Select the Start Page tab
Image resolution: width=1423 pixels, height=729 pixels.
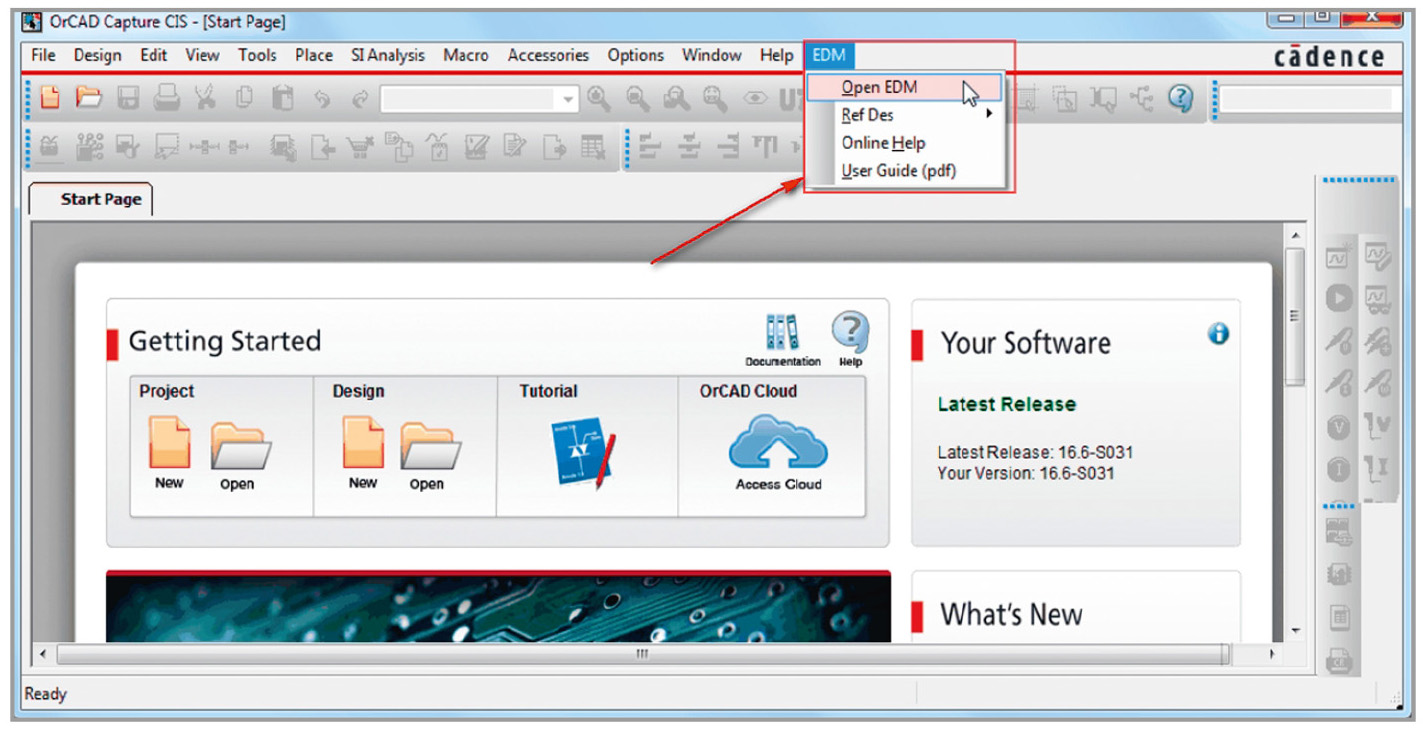[x=93, y=198]
